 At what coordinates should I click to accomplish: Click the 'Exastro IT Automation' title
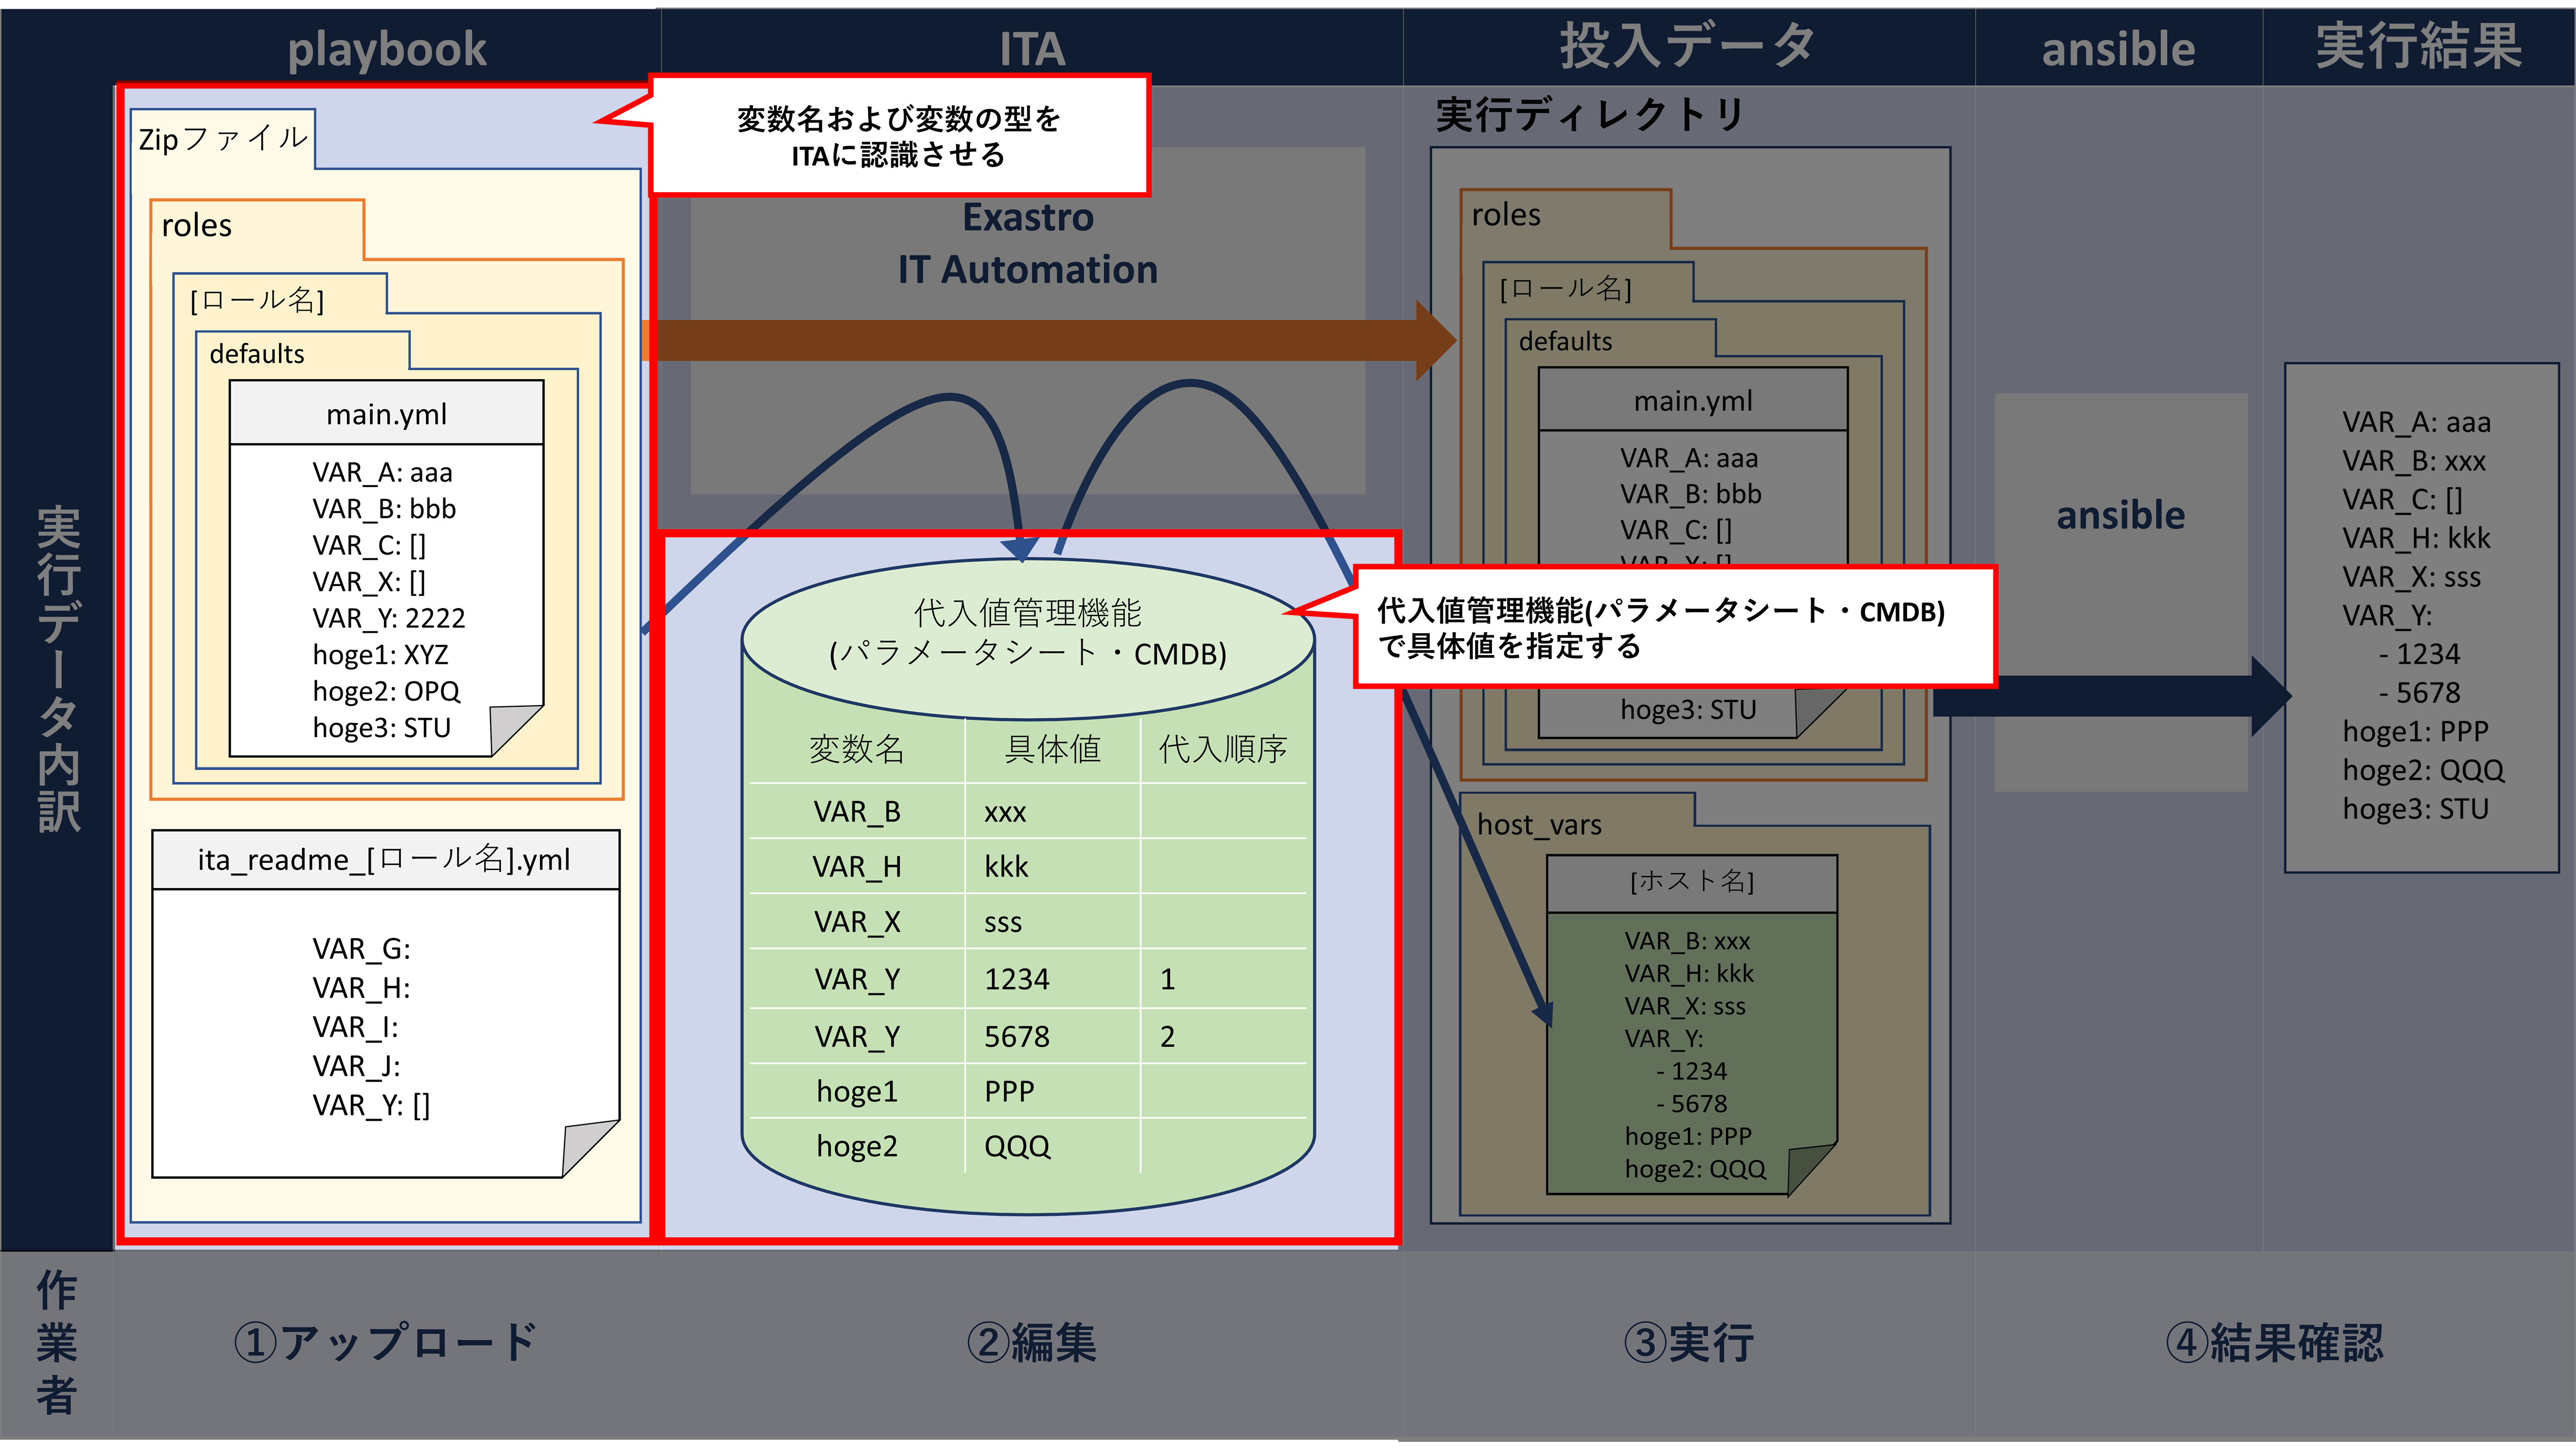click(1028, 243)
